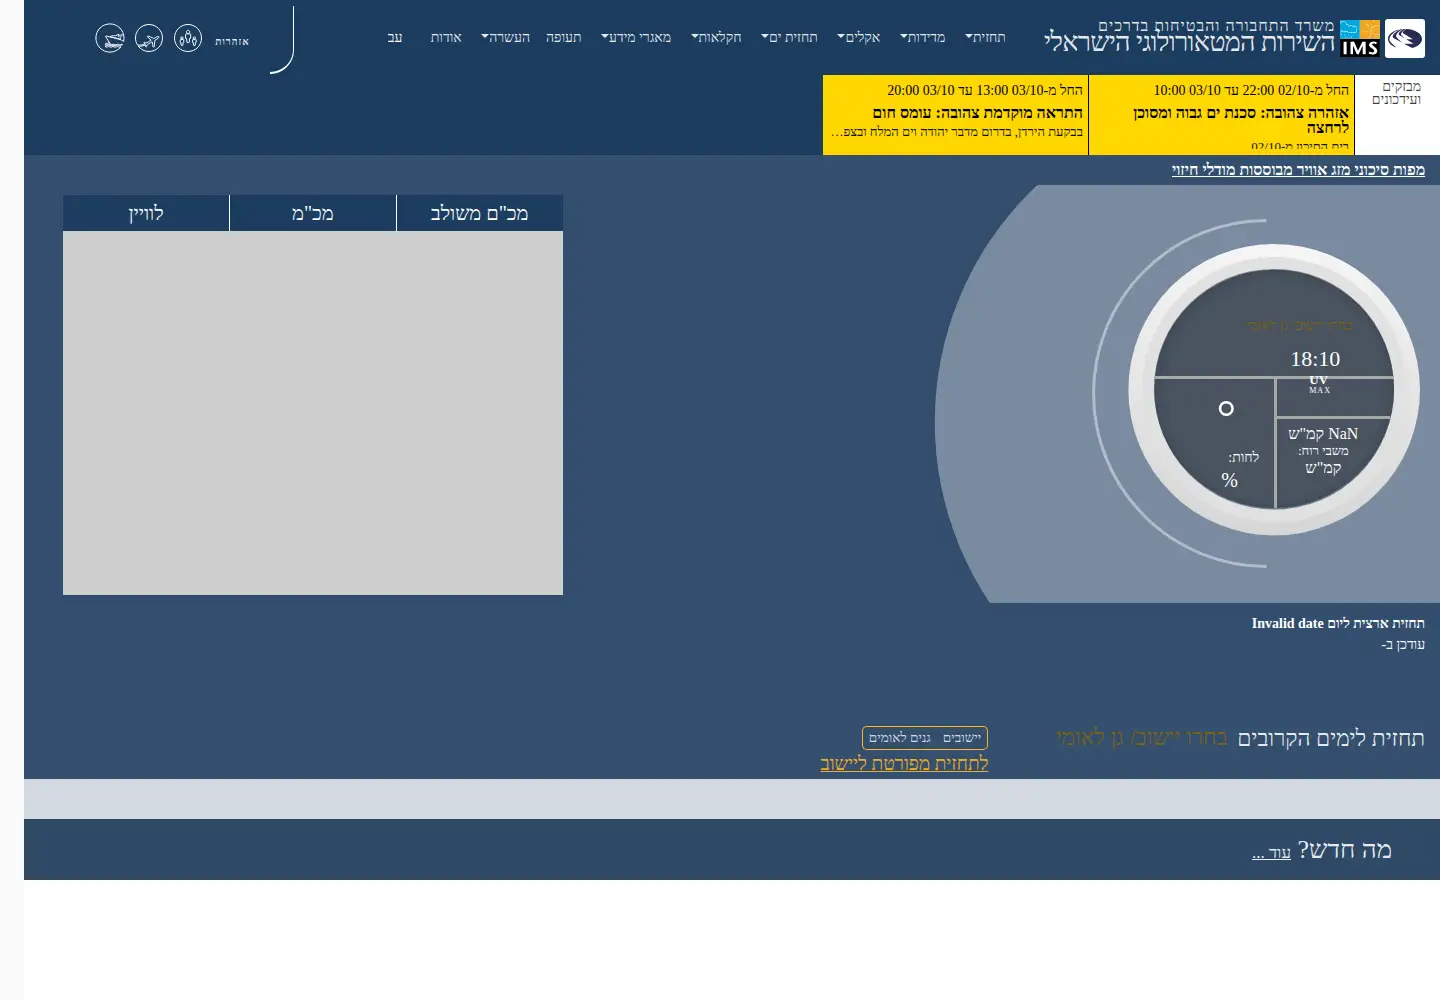Image resolution: width=1440 pixels, height=1000 pixels.
Task: Open the aviation (airplane) warnings icon
Action: tap(149, 39)
